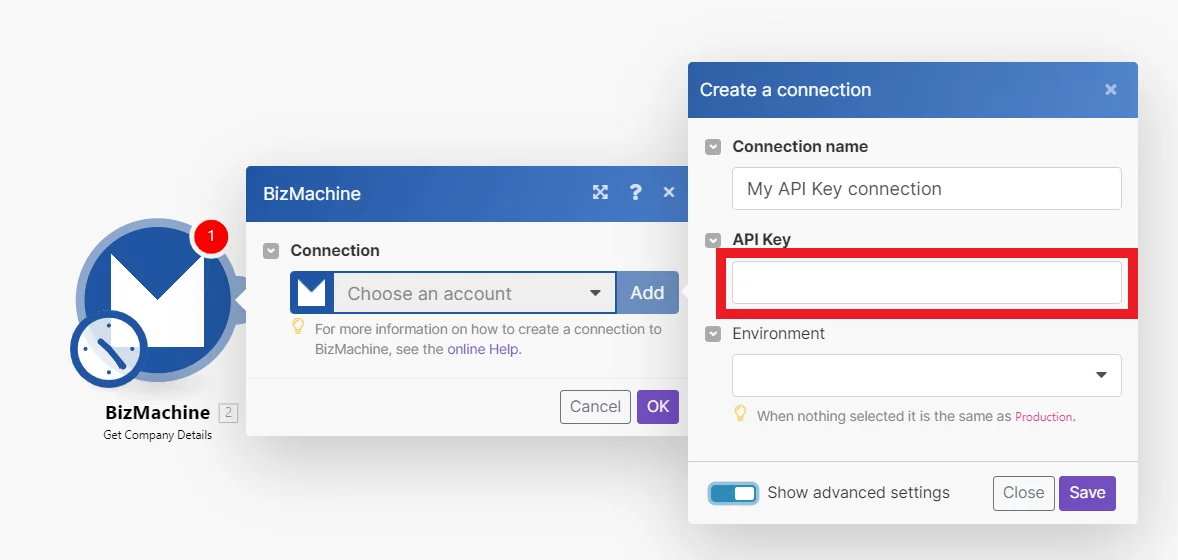
Task: Close the BizMachine dialog
Action: (669, 192)
